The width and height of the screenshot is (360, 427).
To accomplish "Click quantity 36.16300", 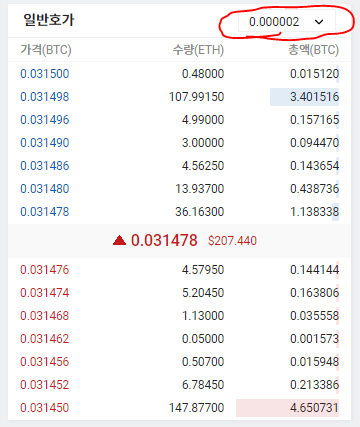I will [x=200, y=212].
